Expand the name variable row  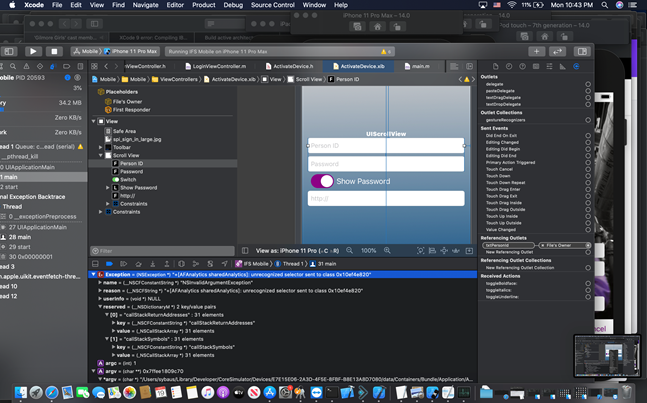[x=100, y=283]
